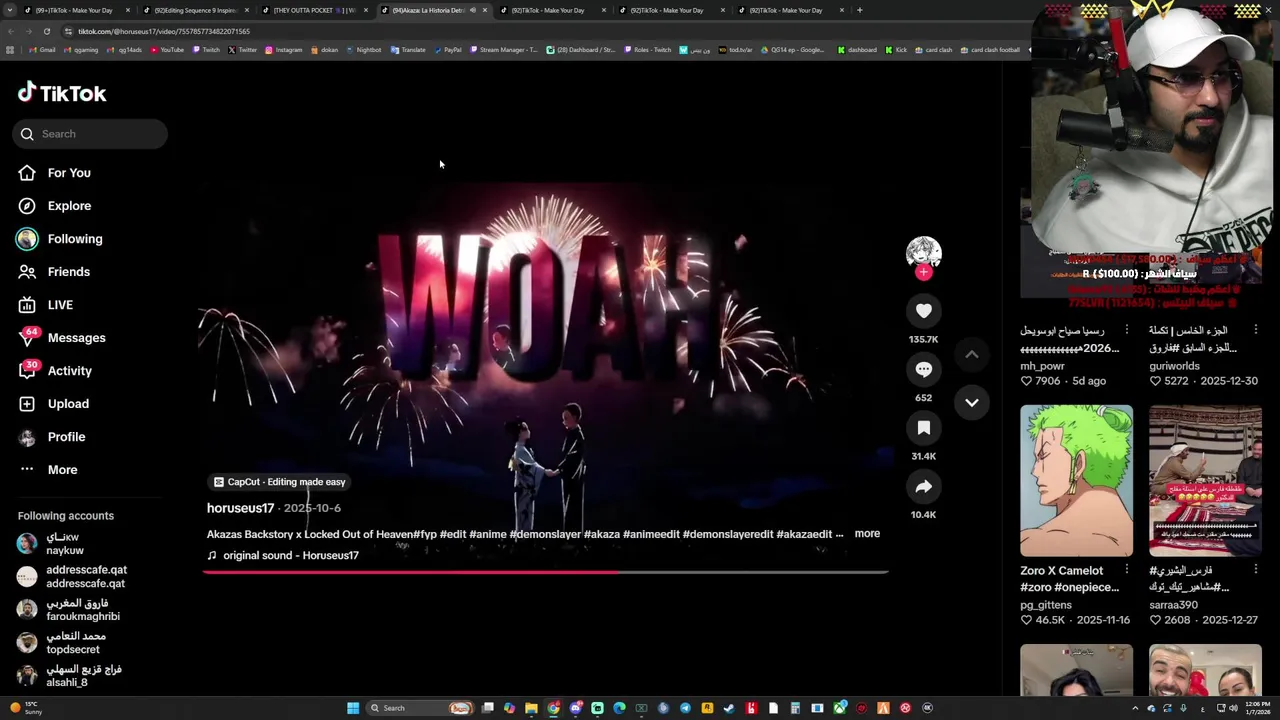The height and width of the screenshot is (720, 1280).
Task: Open faroukmaghribi following account
Action: click(69, 610)
